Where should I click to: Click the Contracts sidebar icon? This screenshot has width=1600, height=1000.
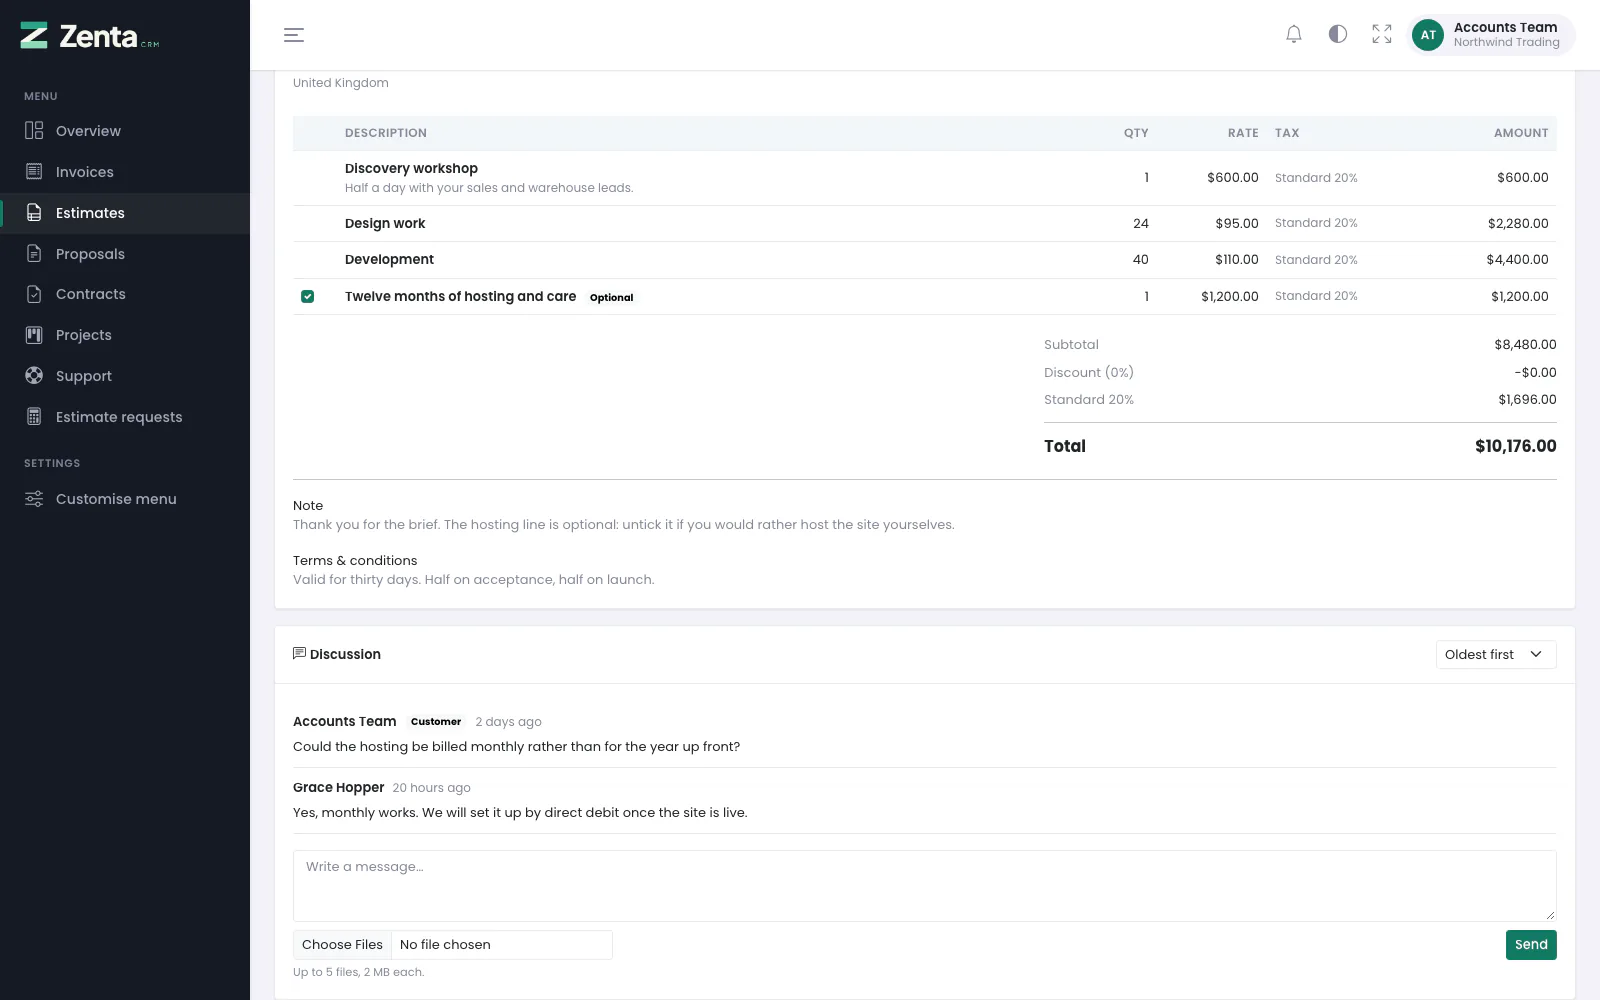34,294
